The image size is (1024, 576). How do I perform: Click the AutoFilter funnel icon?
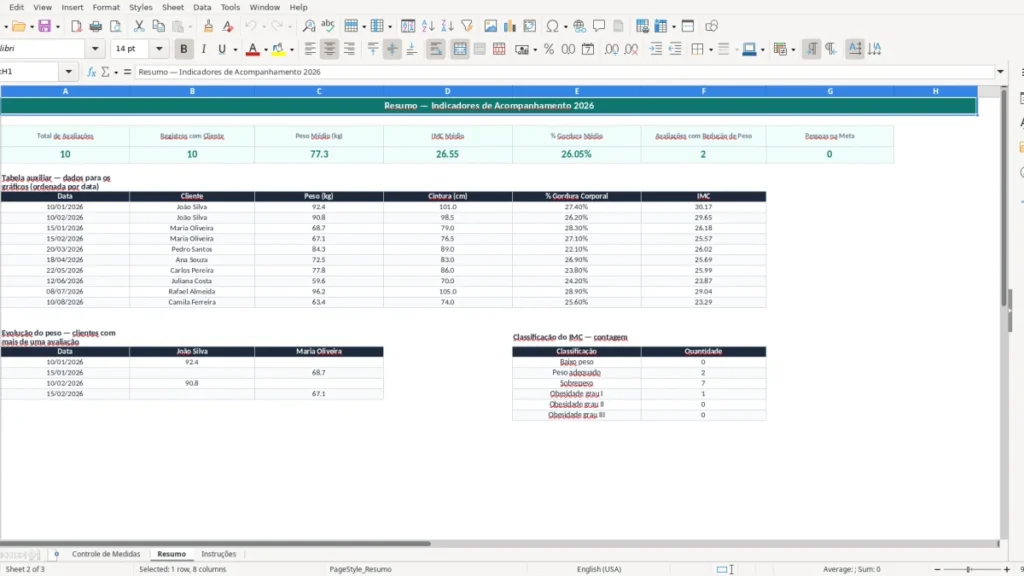467,26
